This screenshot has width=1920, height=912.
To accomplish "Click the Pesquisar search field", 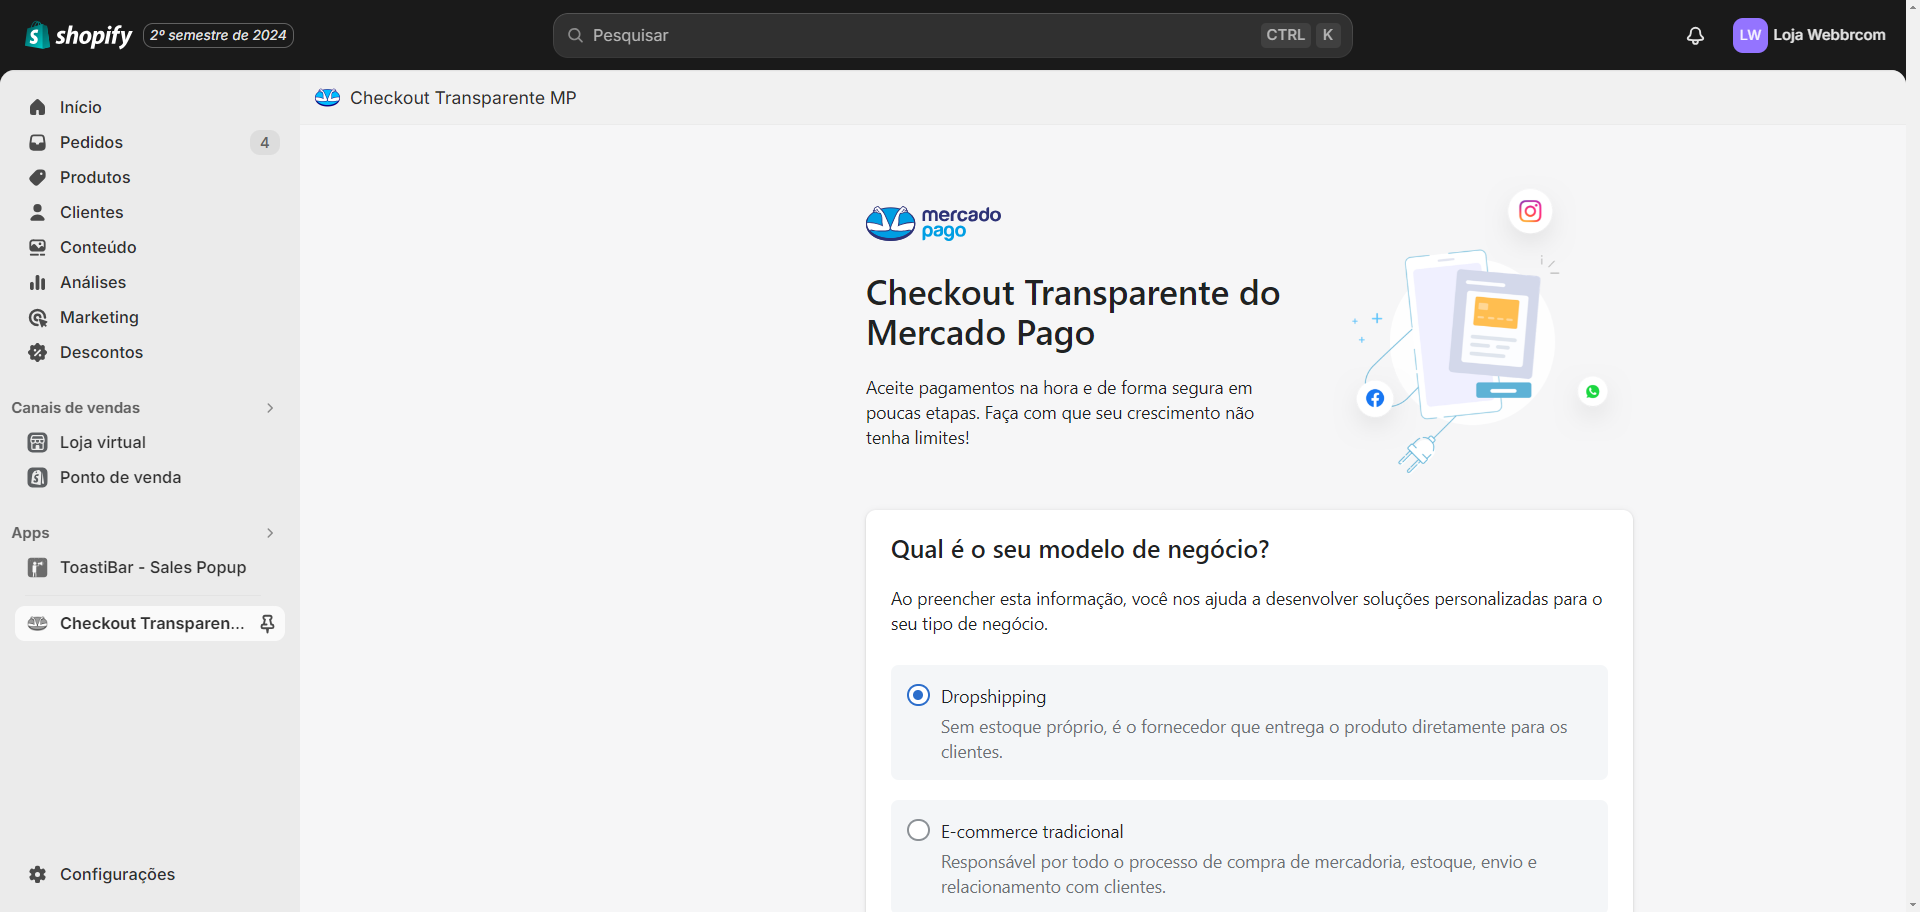I will (952, 35).
